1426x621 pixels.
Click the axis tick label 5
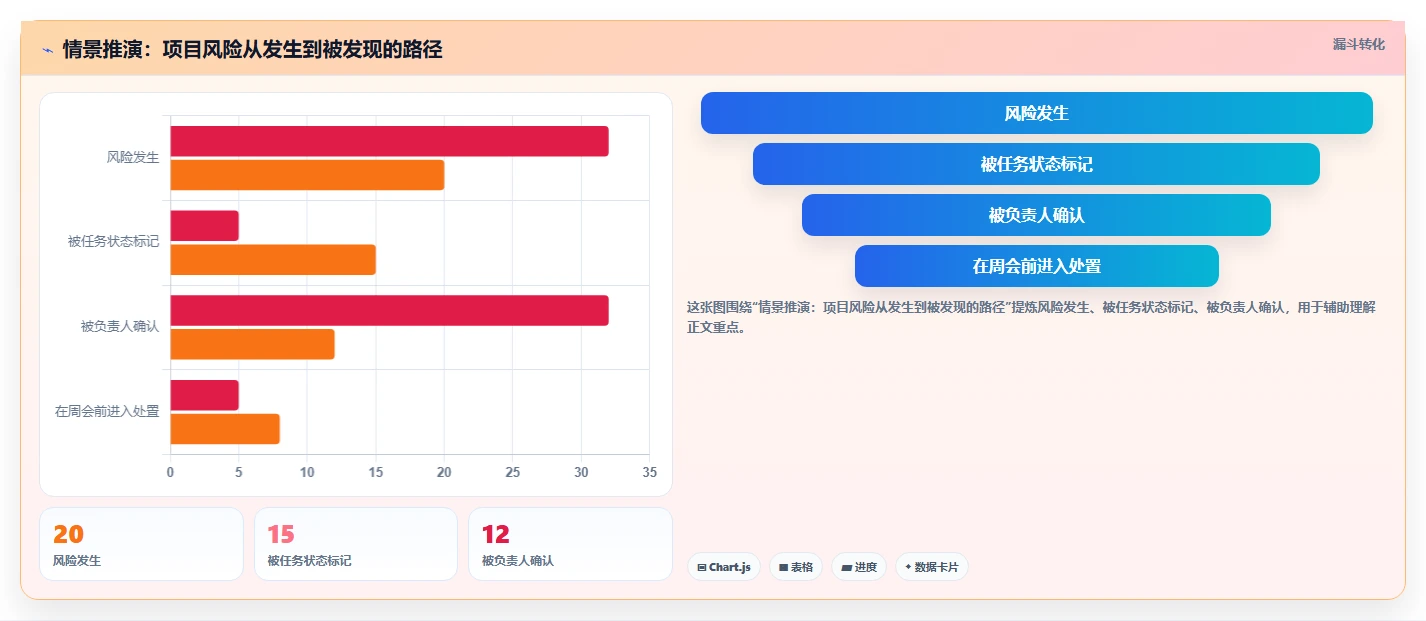coord(239,472)
